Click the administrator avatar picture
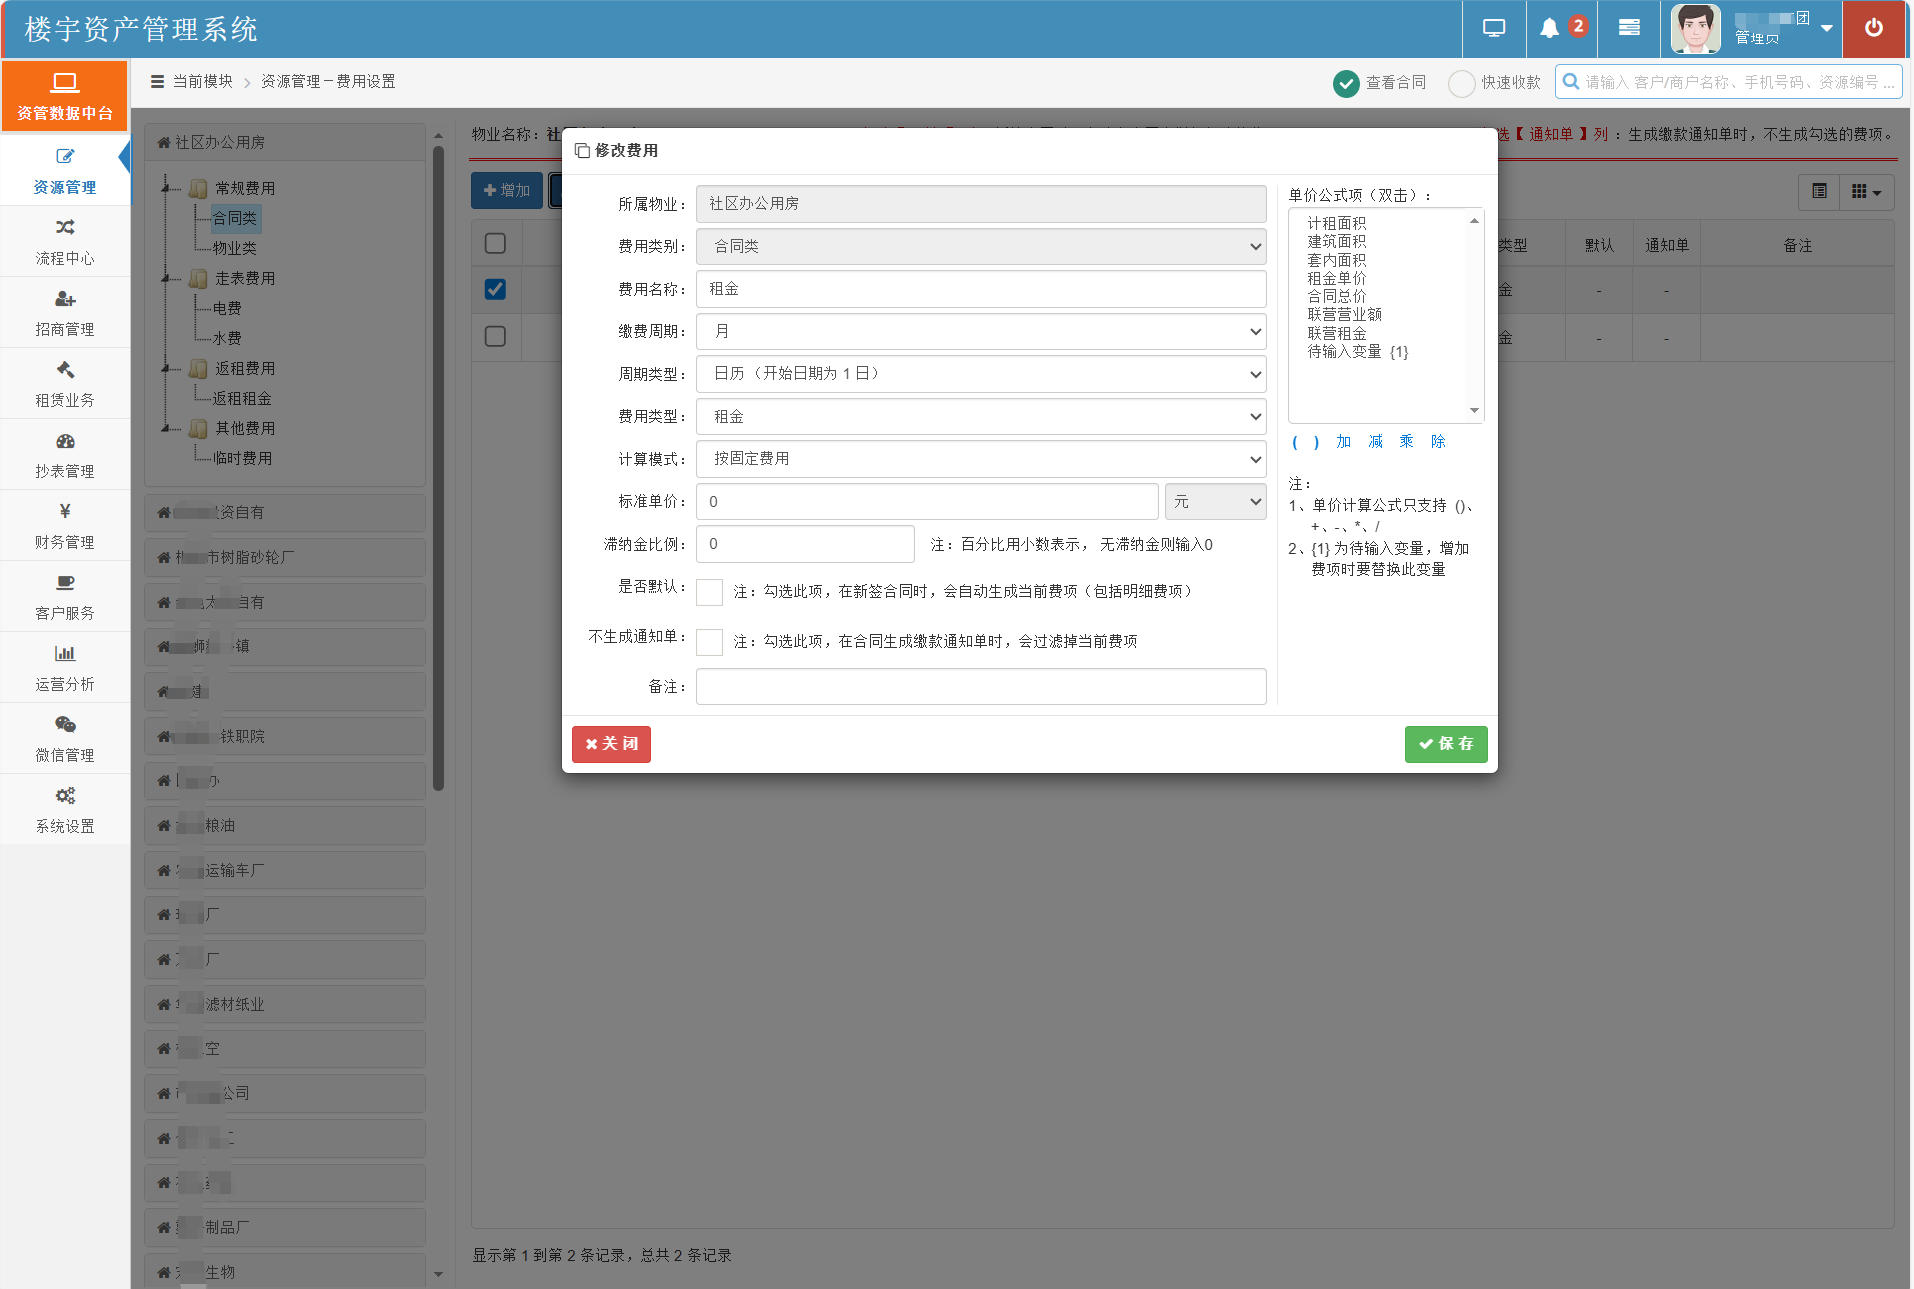1914x1289 pixels. [x=1696, y=29]
